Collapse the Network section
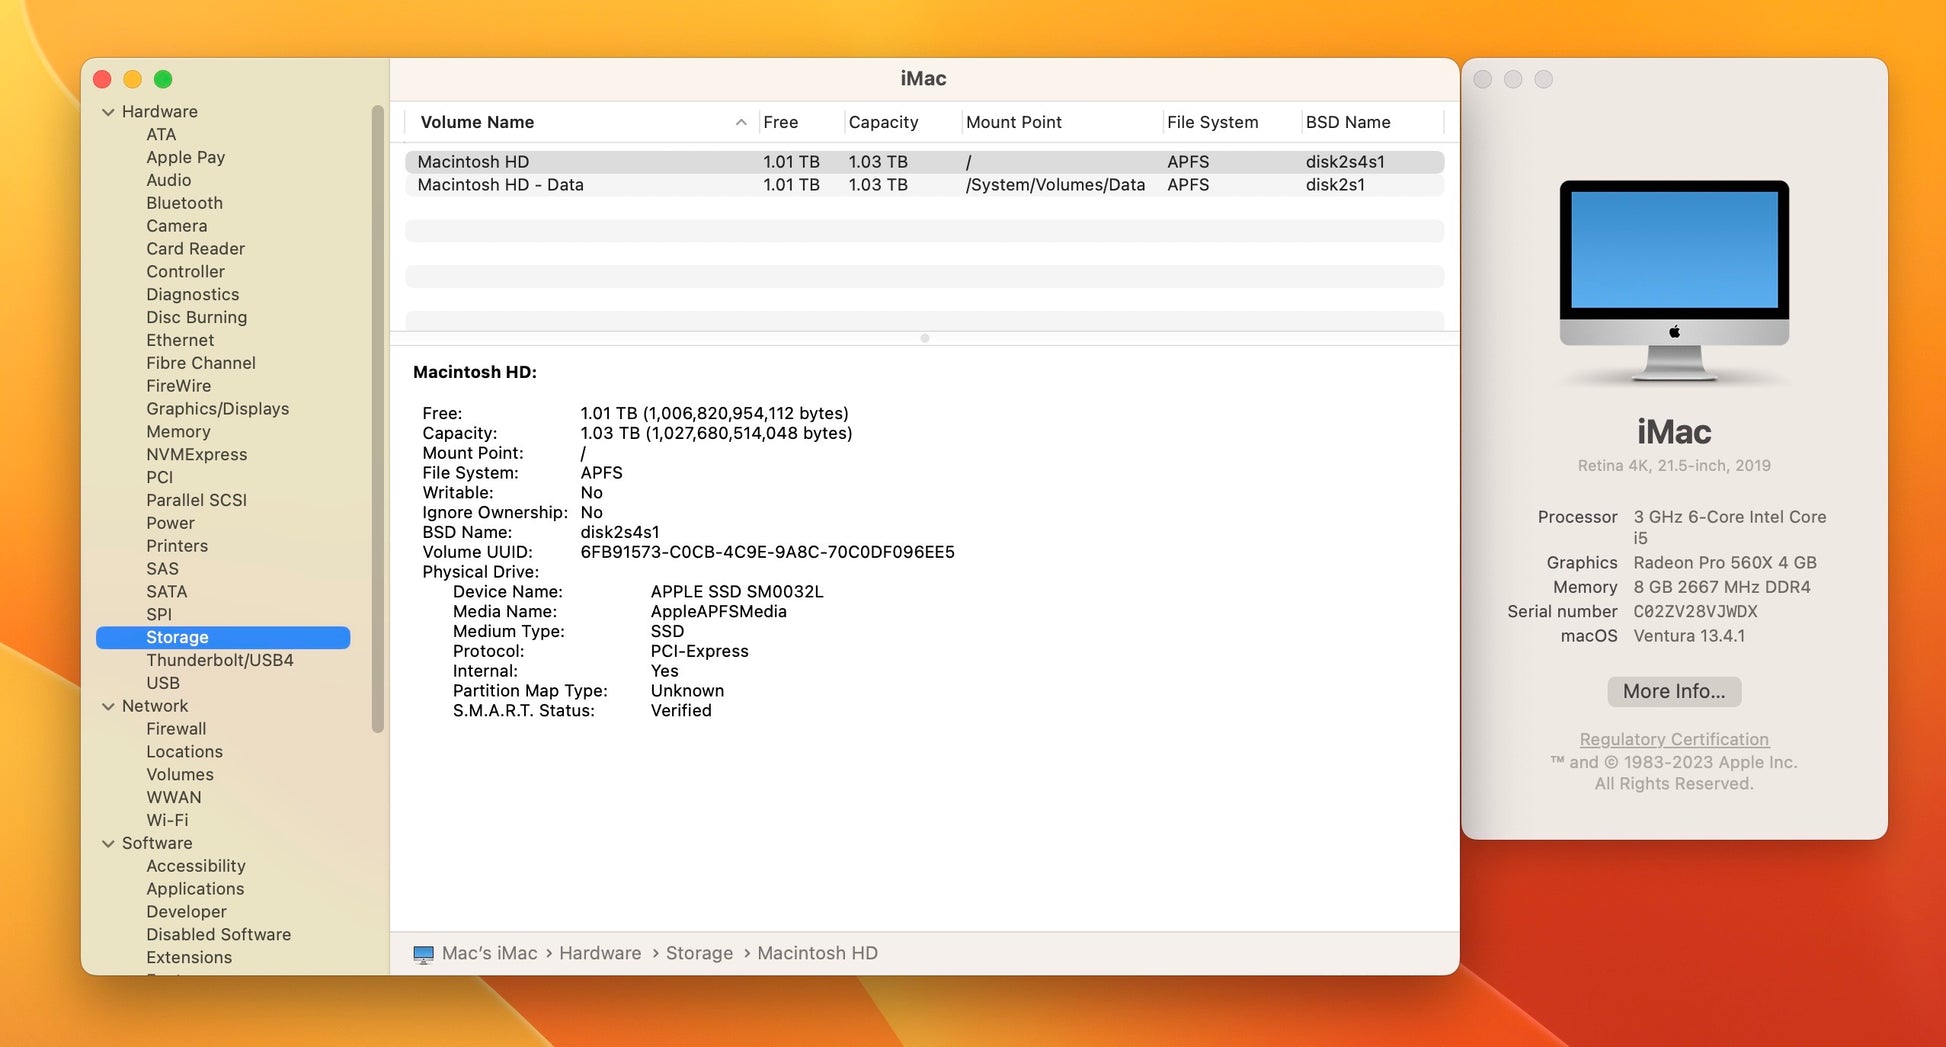The image size is (1946, 1047). pos(108,706)
